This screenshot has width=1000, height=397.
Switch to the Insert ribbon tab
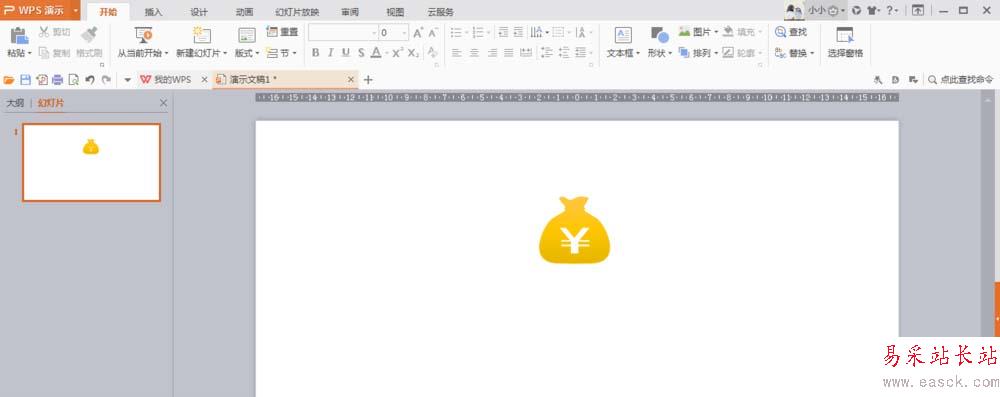(153, 12)
